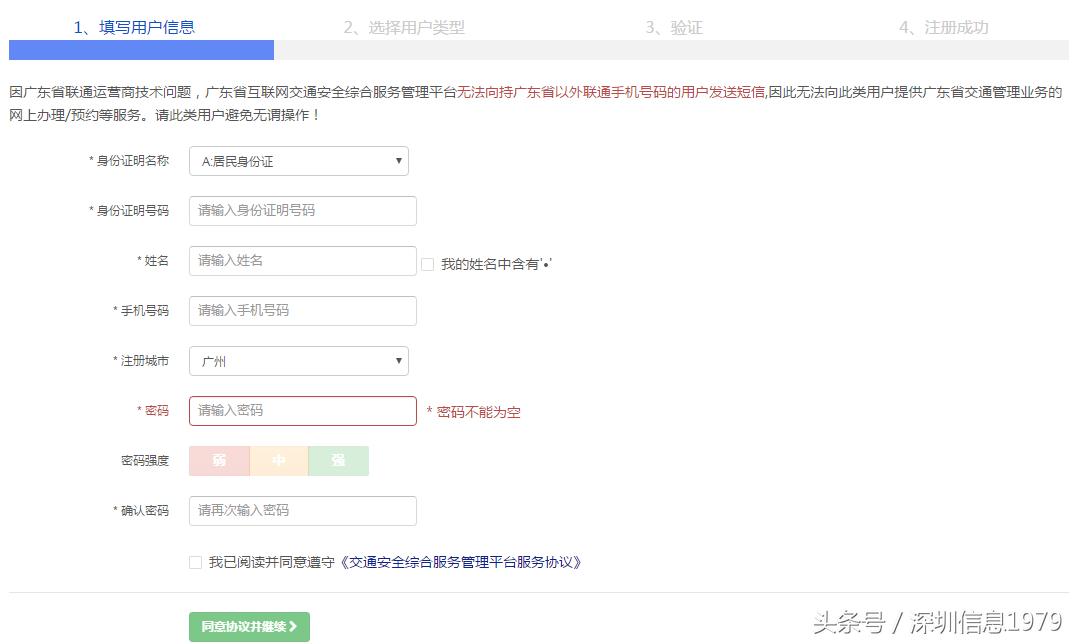
Task: Open the 注册城市 dropdown showing 广州
Action: click(x=298, y=361)
